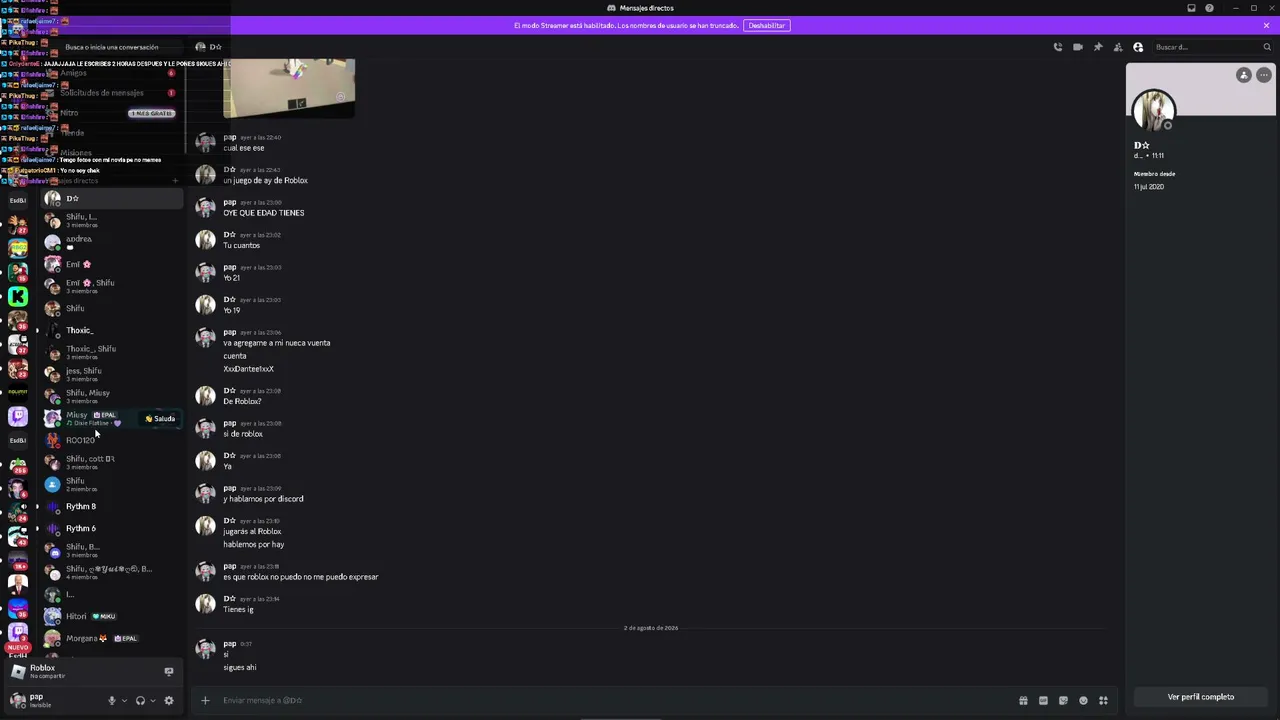Image resolution: width=1280 pixels, height=720 pixels.
Task: Open the apps icon in message bar
Action: coord(1103,700)
